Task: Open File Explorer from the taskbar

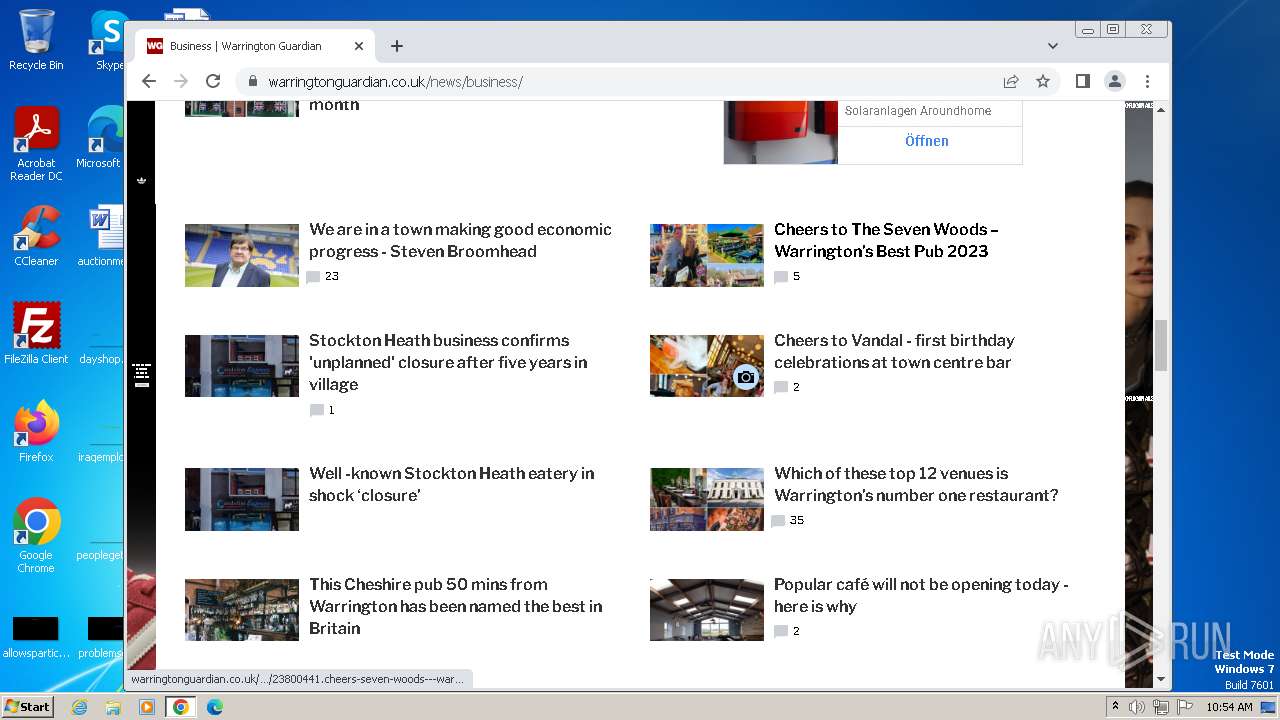Action: pyautogui.click(x=113, y=707)
